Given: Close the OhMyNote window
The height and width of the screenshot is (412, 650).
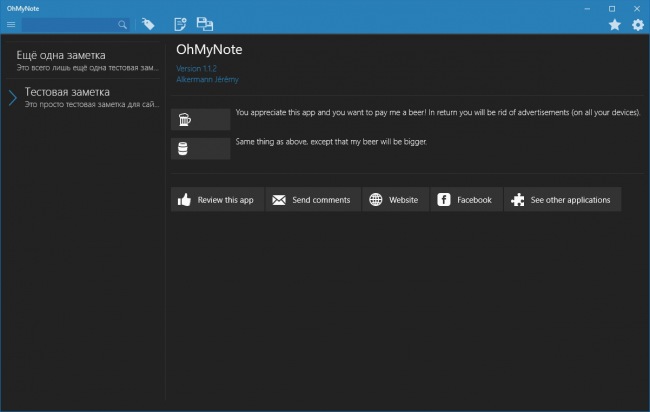Looking at the screenshot, I should click(637, 8).
